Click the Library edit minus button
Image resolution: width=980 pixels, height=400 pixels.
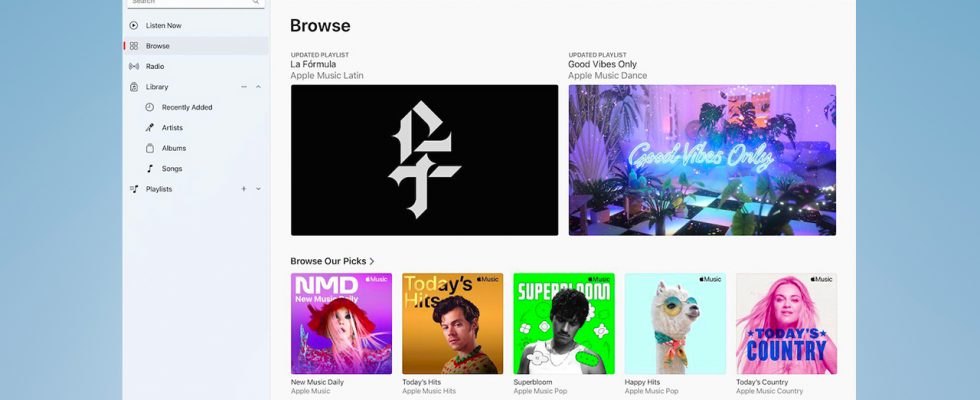click(244, 87)
